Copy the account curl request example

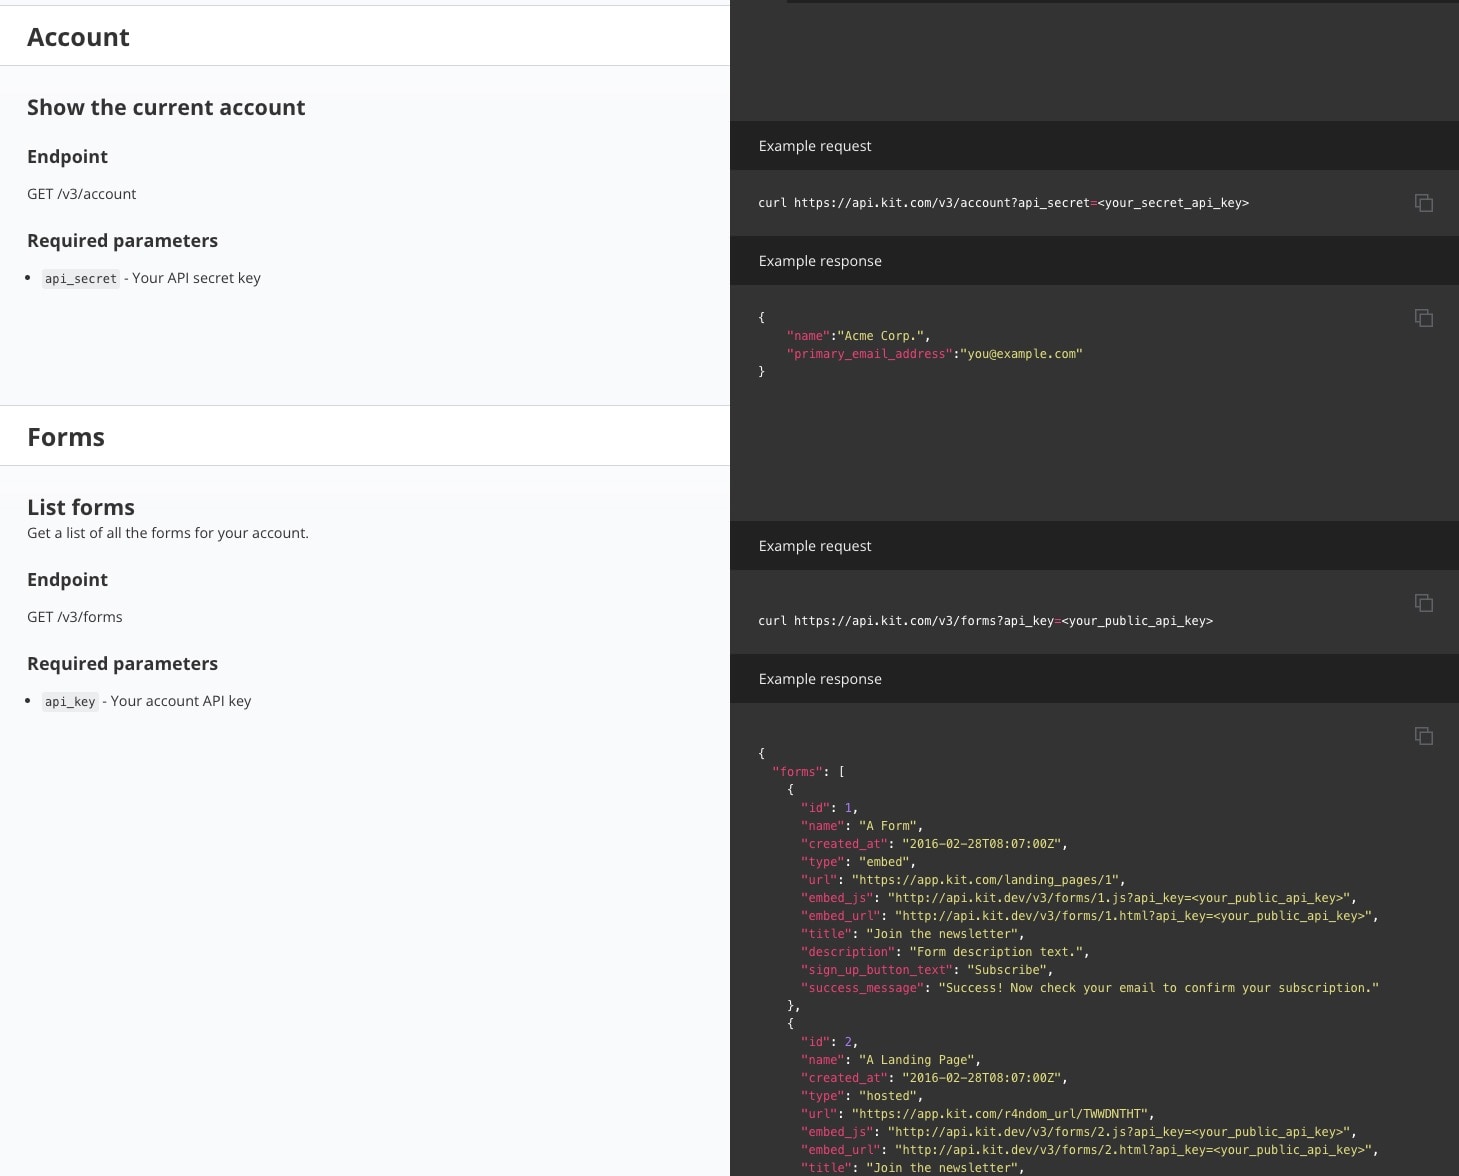point(1423,203)
